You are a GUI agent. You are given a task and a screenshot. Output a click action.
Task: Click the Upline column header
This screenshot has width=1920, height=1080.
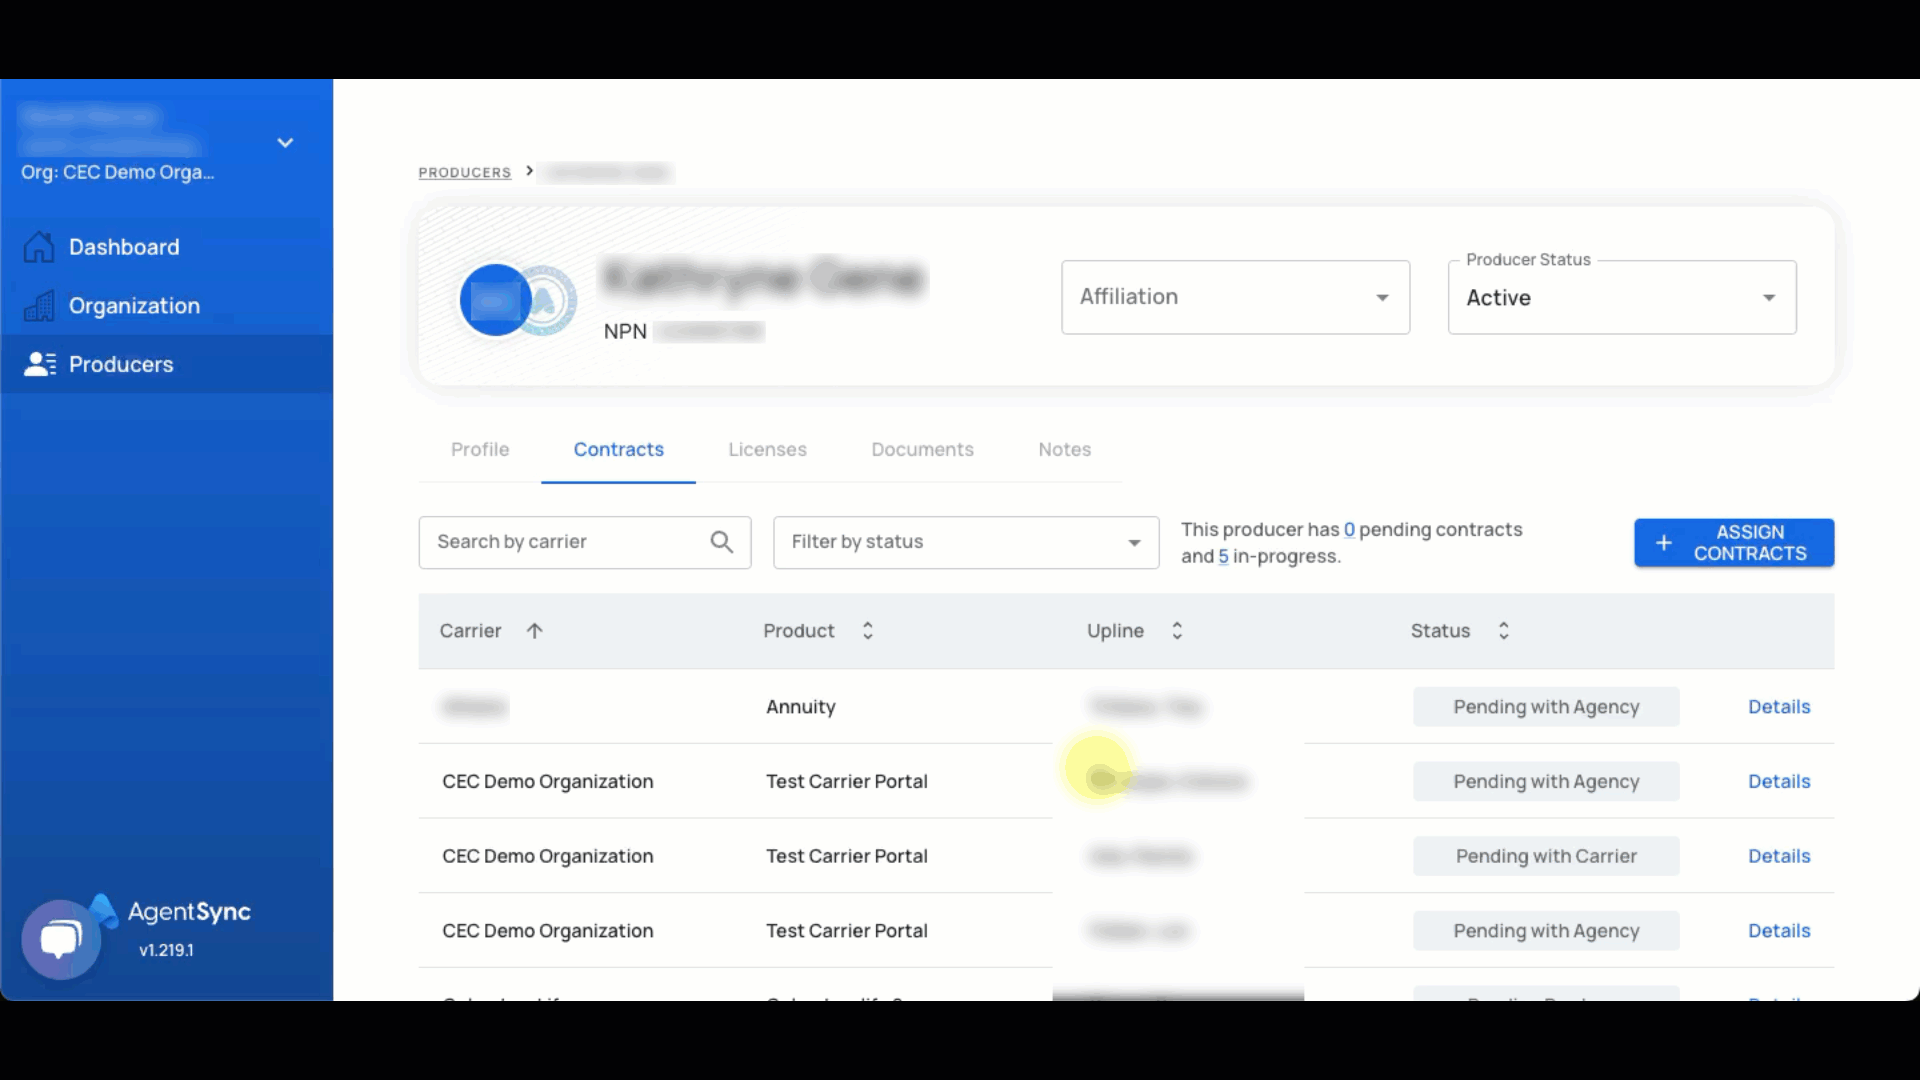coord(1115,631)
